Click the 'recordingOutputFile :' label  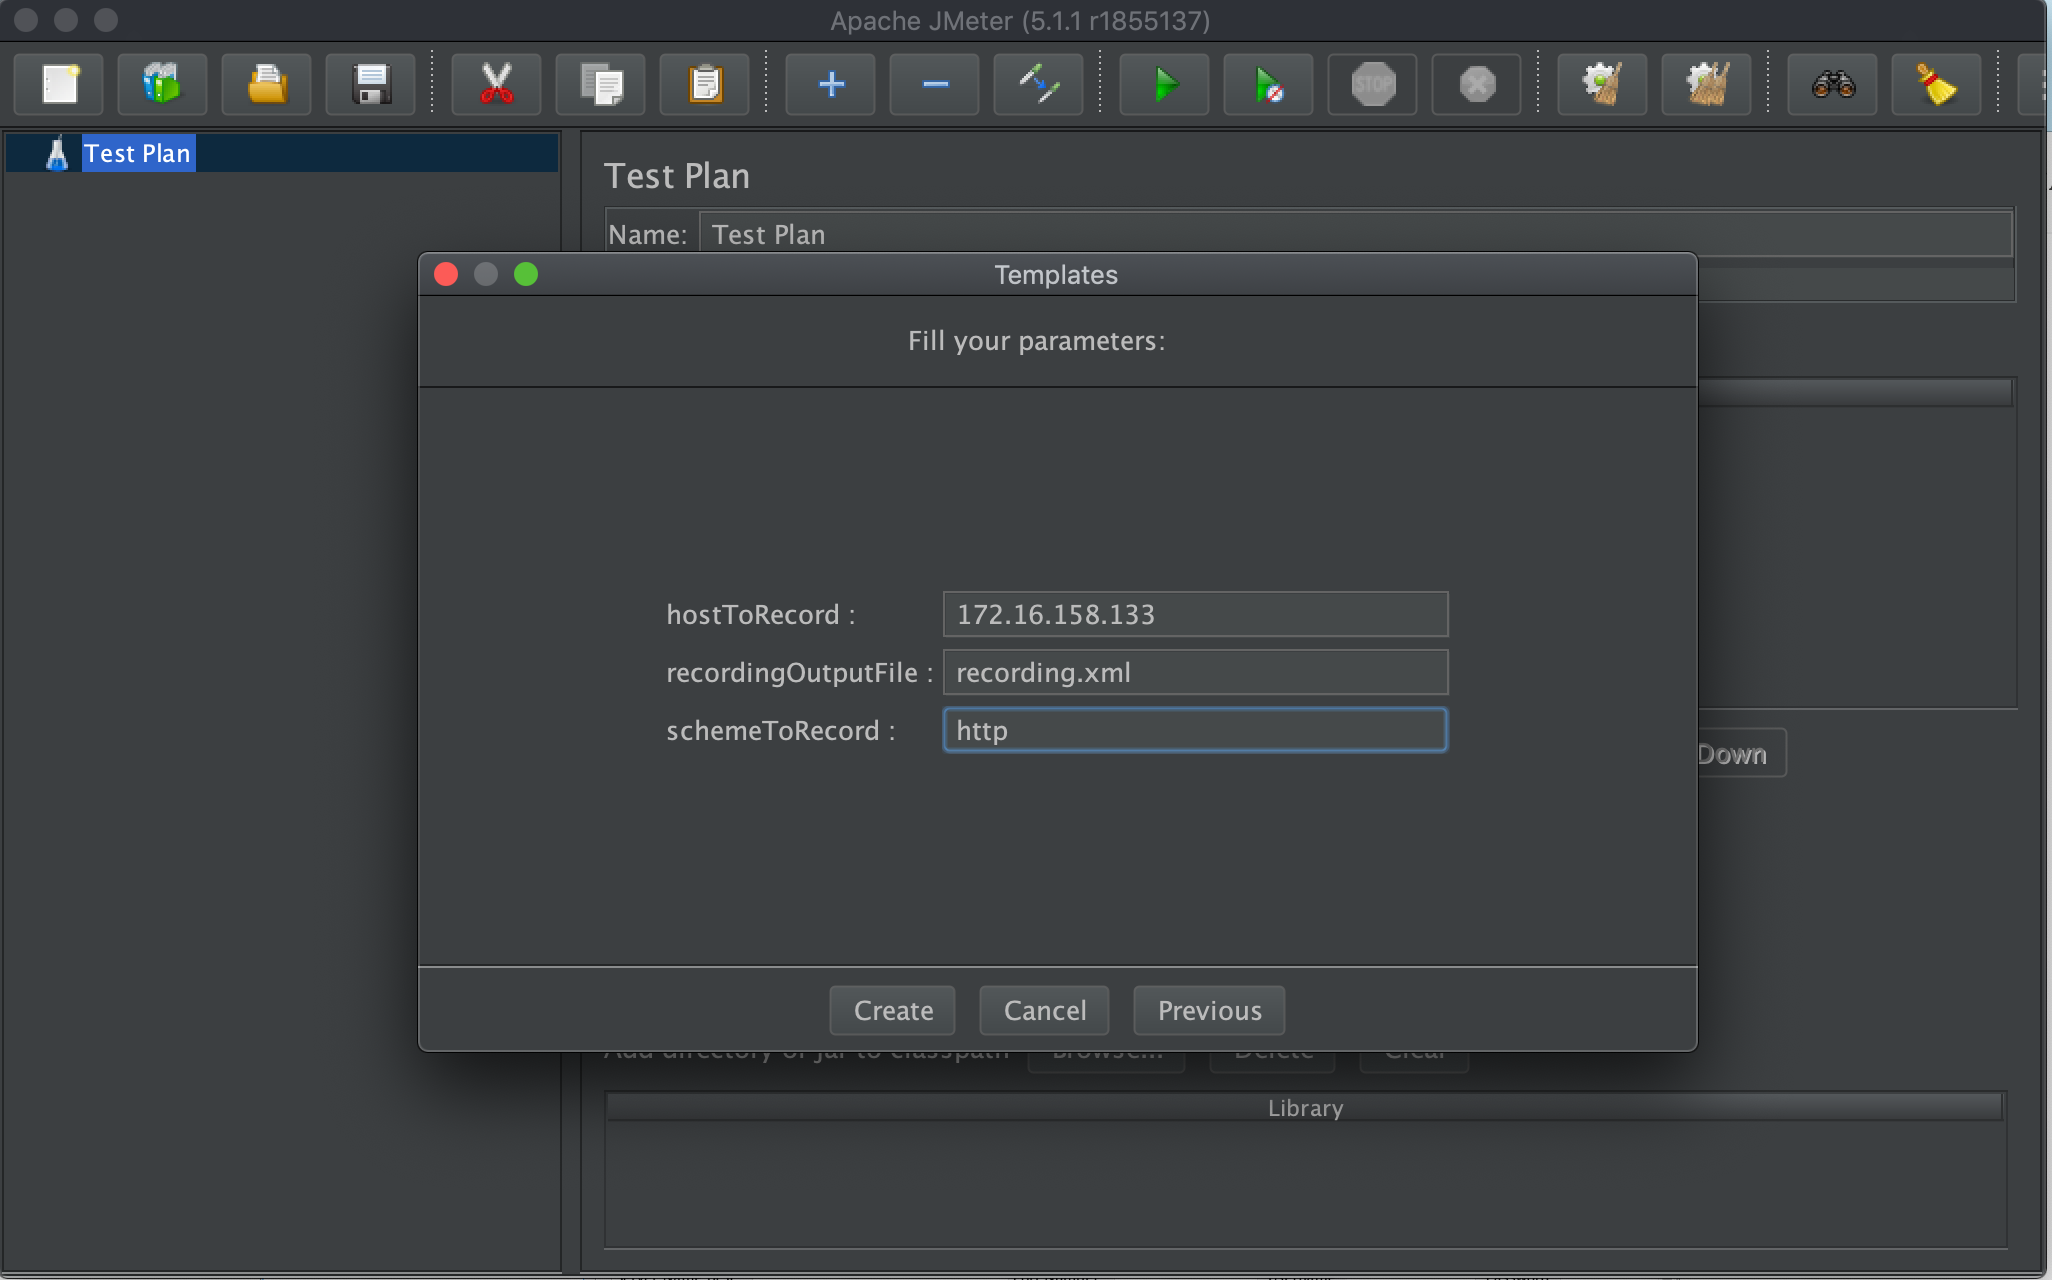click(x=799, y=672)
